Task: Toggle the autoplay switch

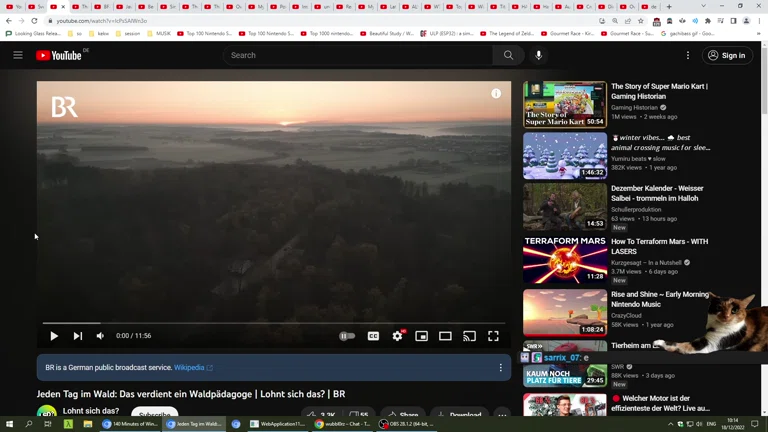Action: [x=347, y=336]
